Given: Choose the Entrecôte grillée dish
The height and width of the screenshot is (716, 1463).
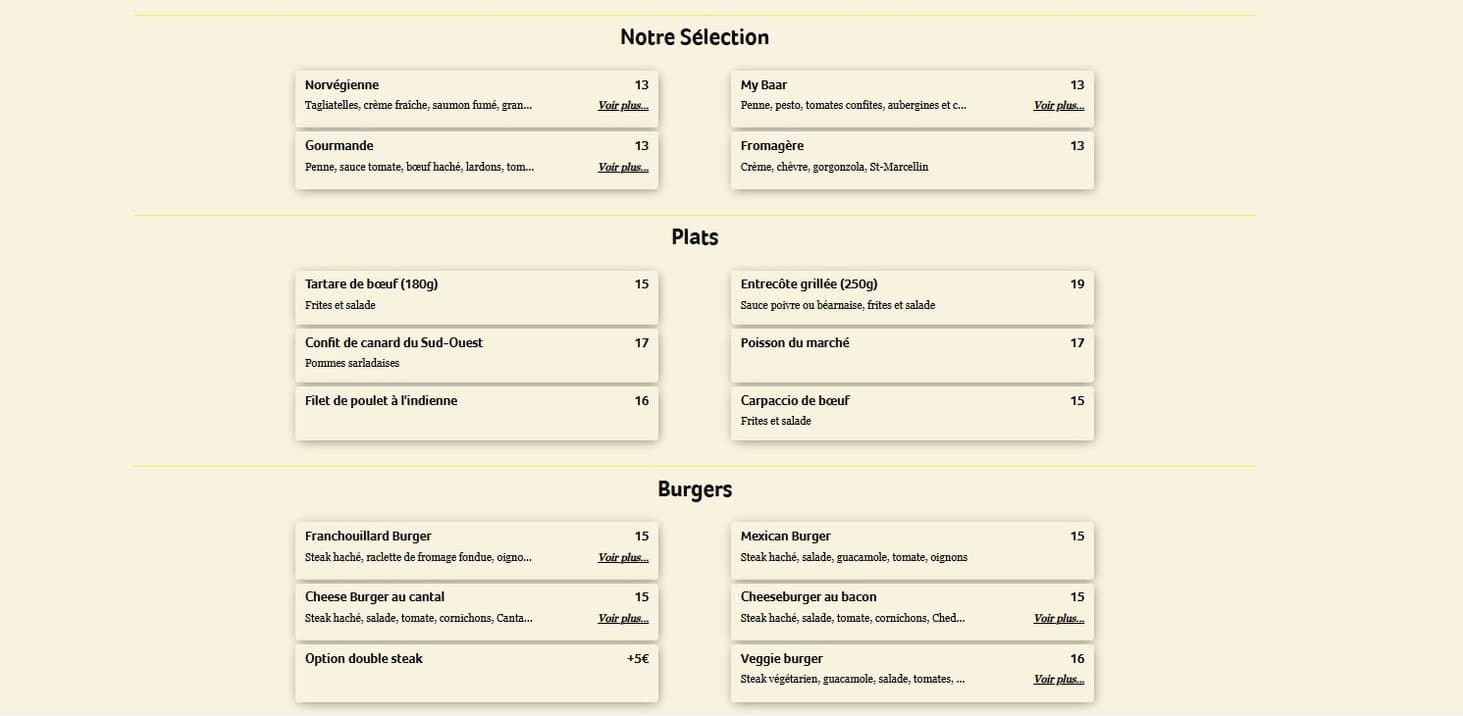Looking at the screenshot, I should [912, 296].
